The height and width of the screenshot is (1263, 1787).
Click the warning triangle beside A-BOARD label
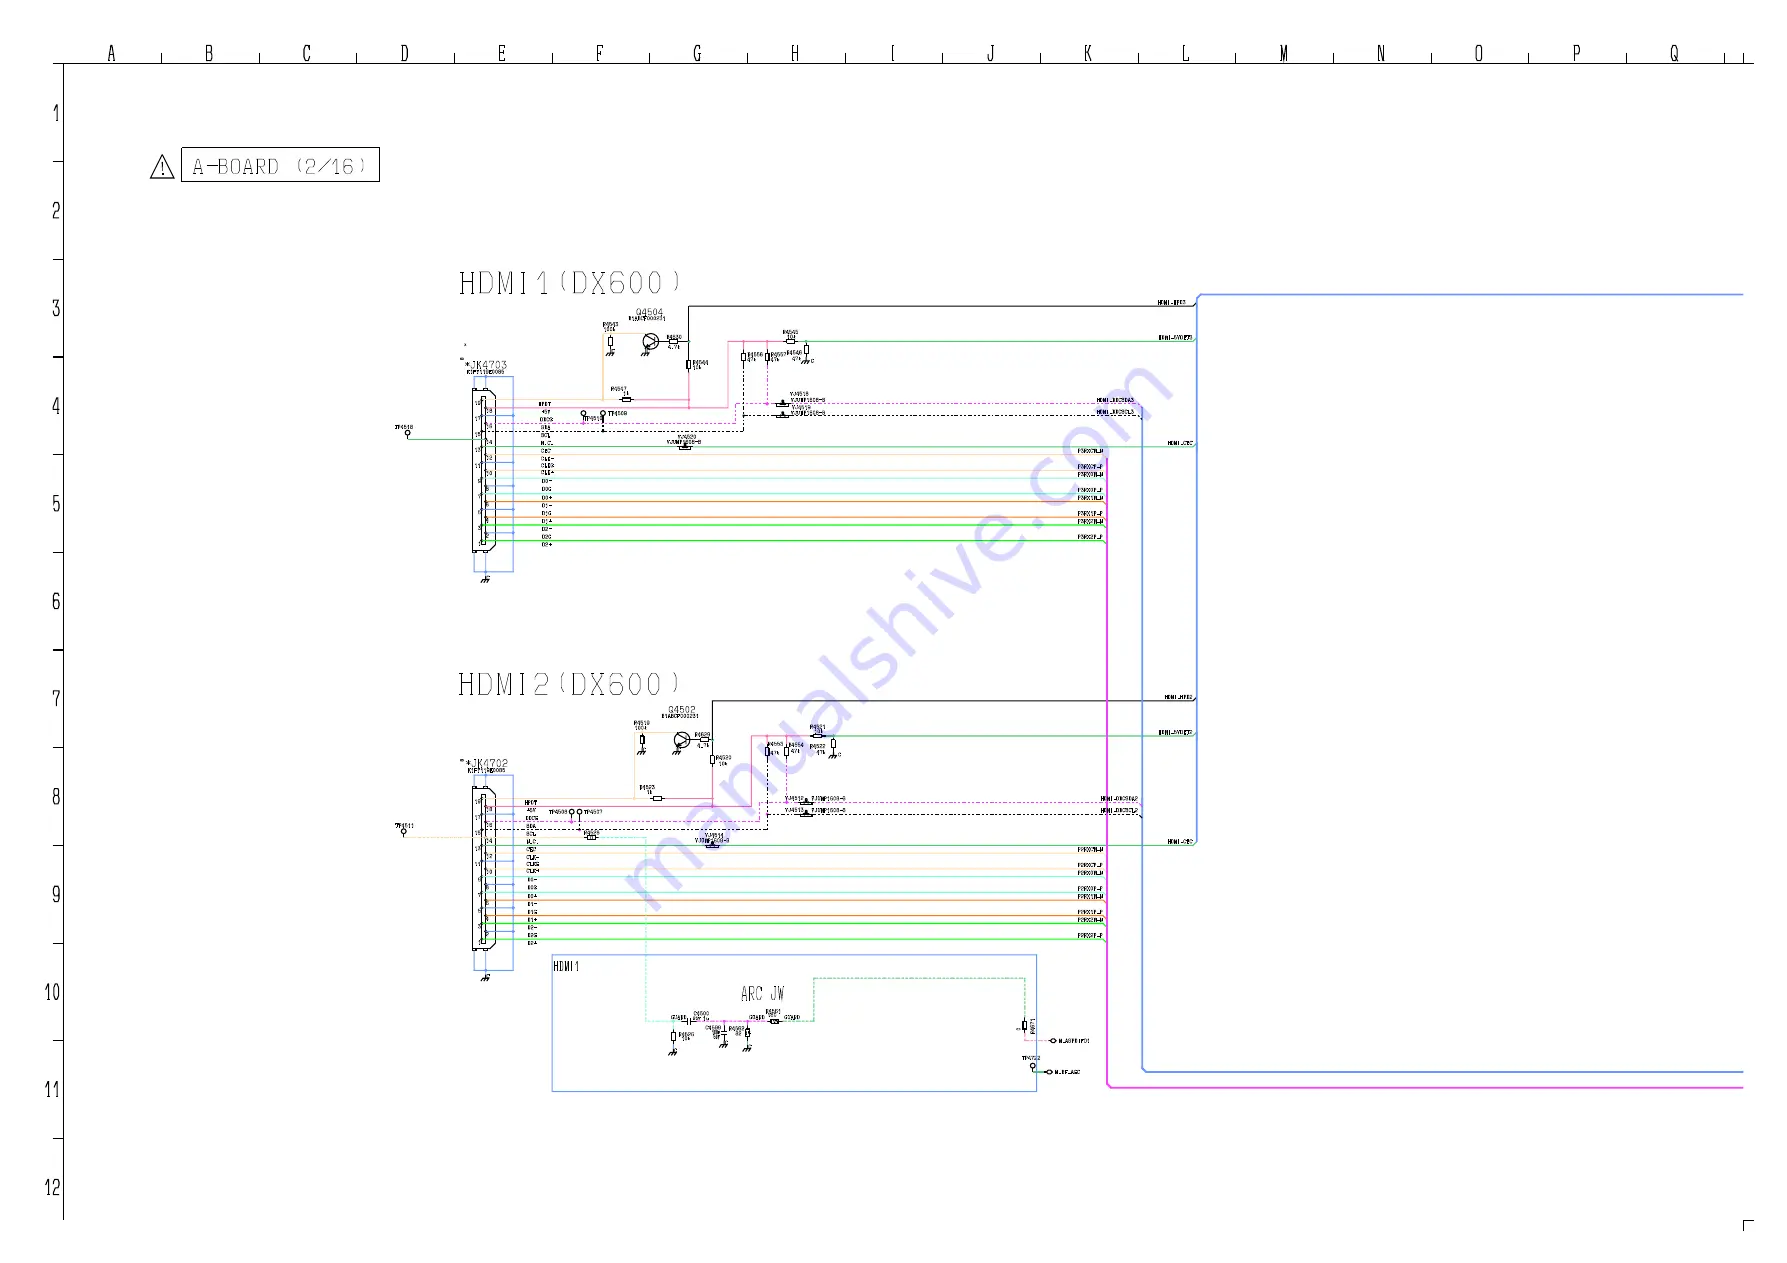tap(162, 167)
